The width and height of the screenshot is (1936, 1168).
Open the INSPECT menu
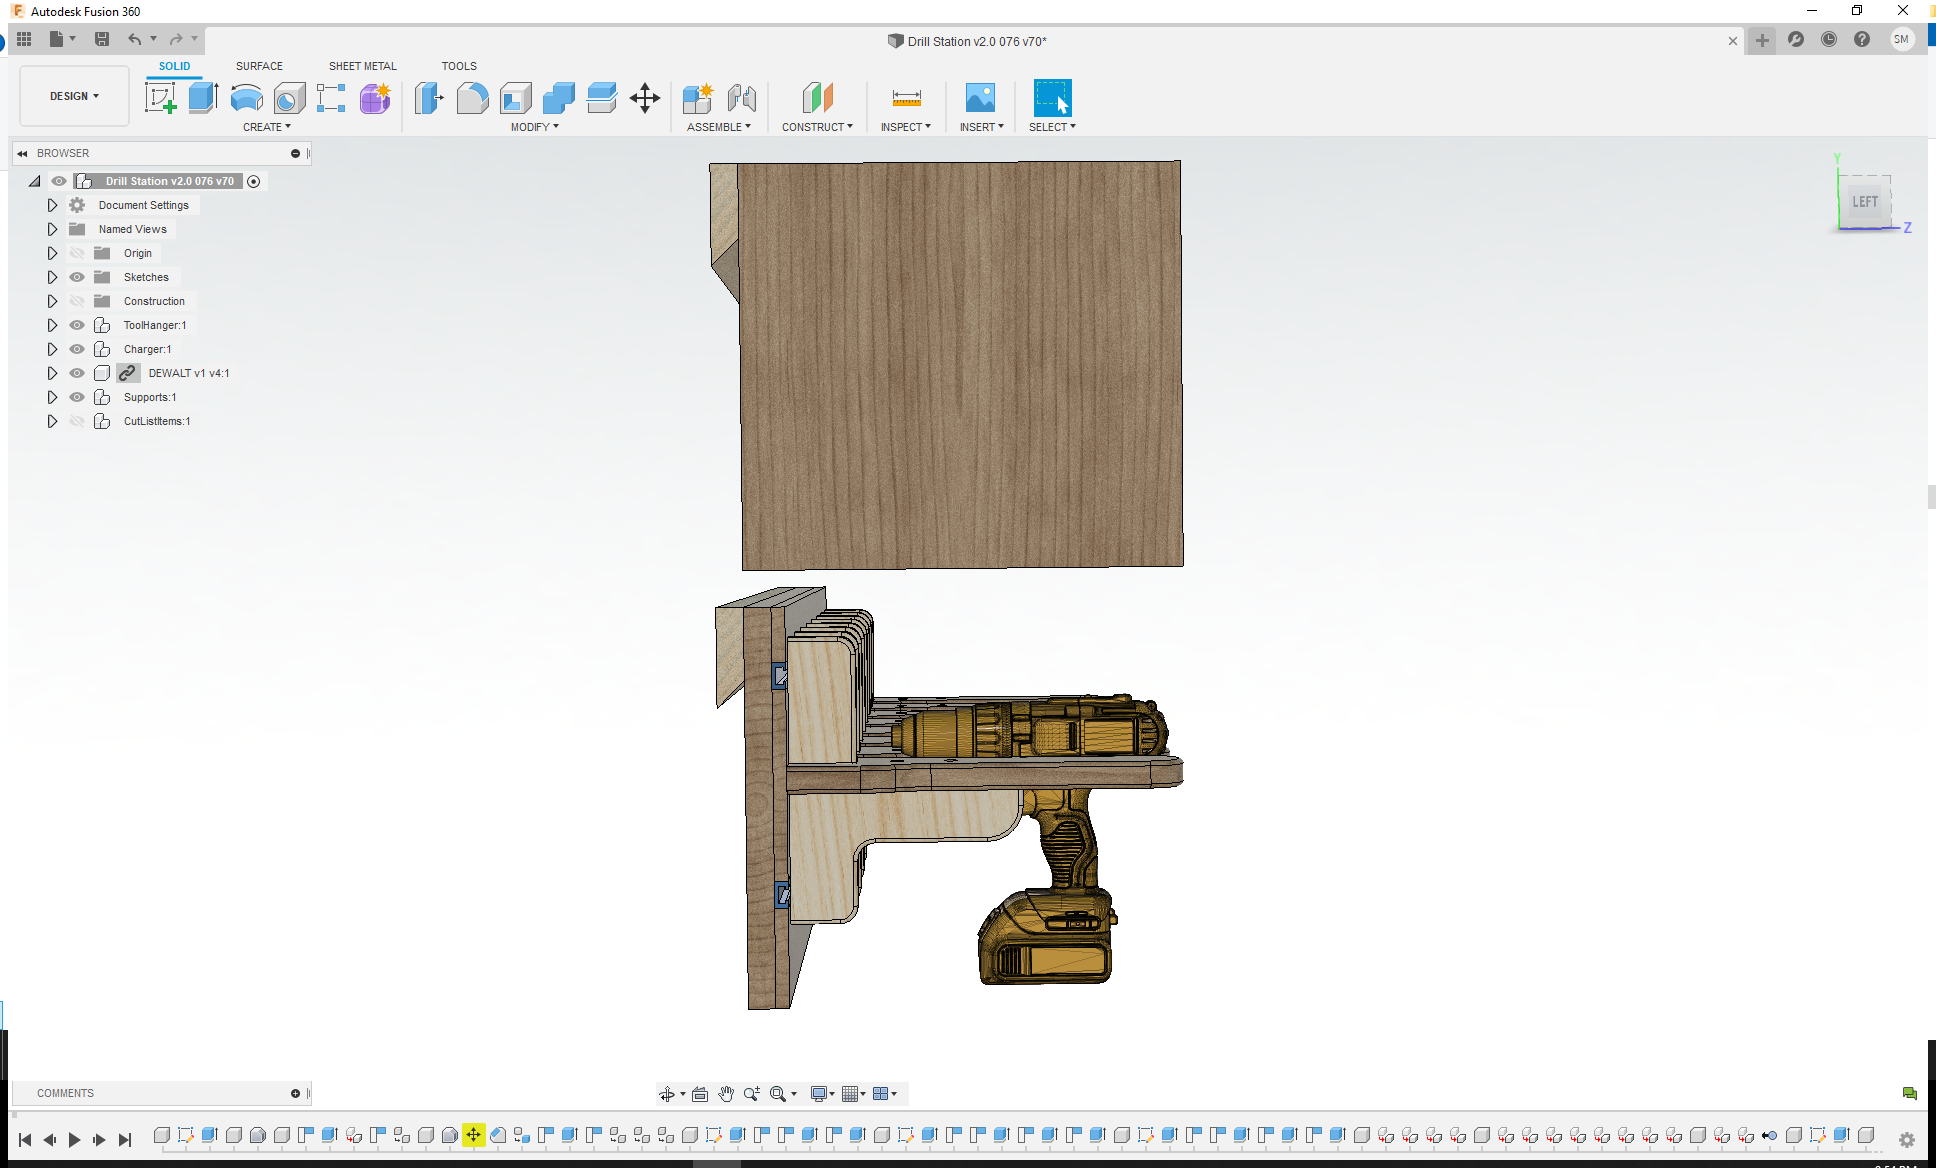point(906,127)
